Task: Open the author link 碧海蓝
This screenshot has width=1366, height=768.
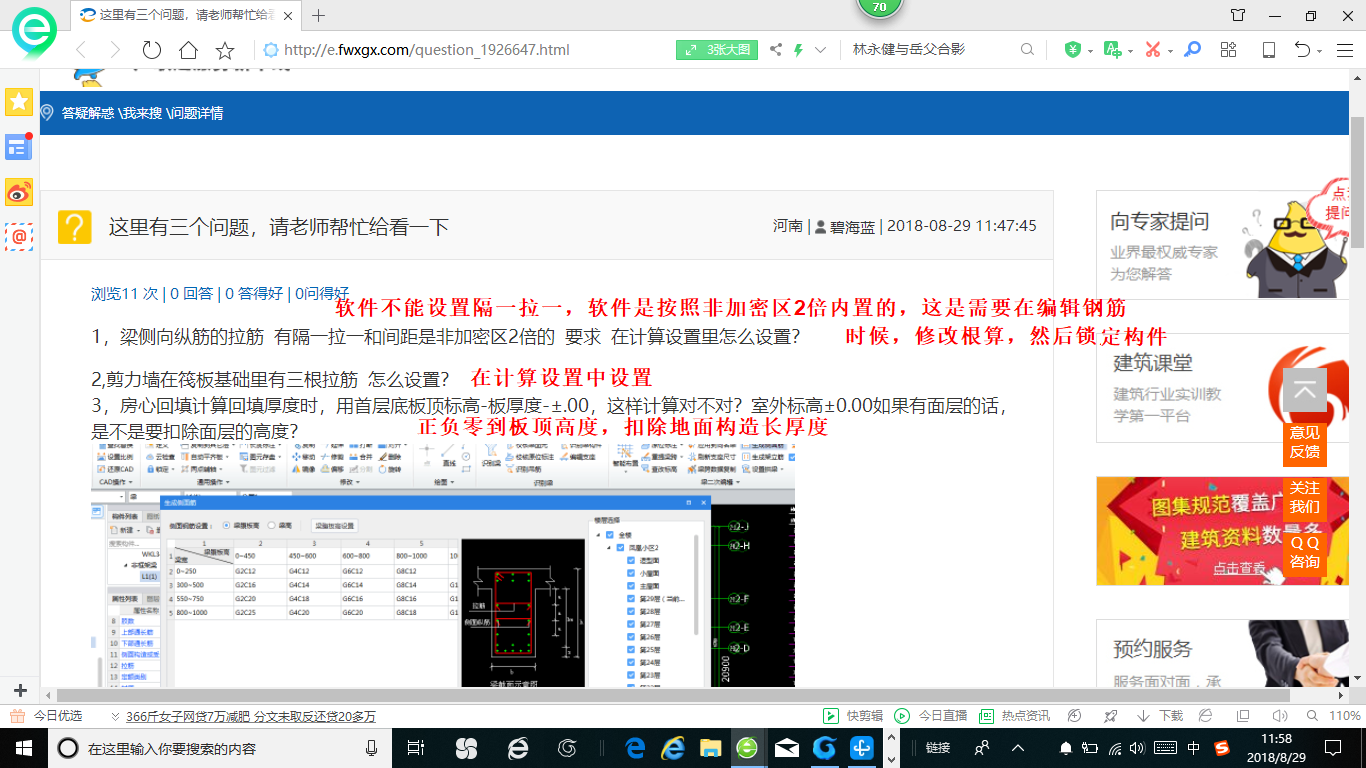Action: 851,226
